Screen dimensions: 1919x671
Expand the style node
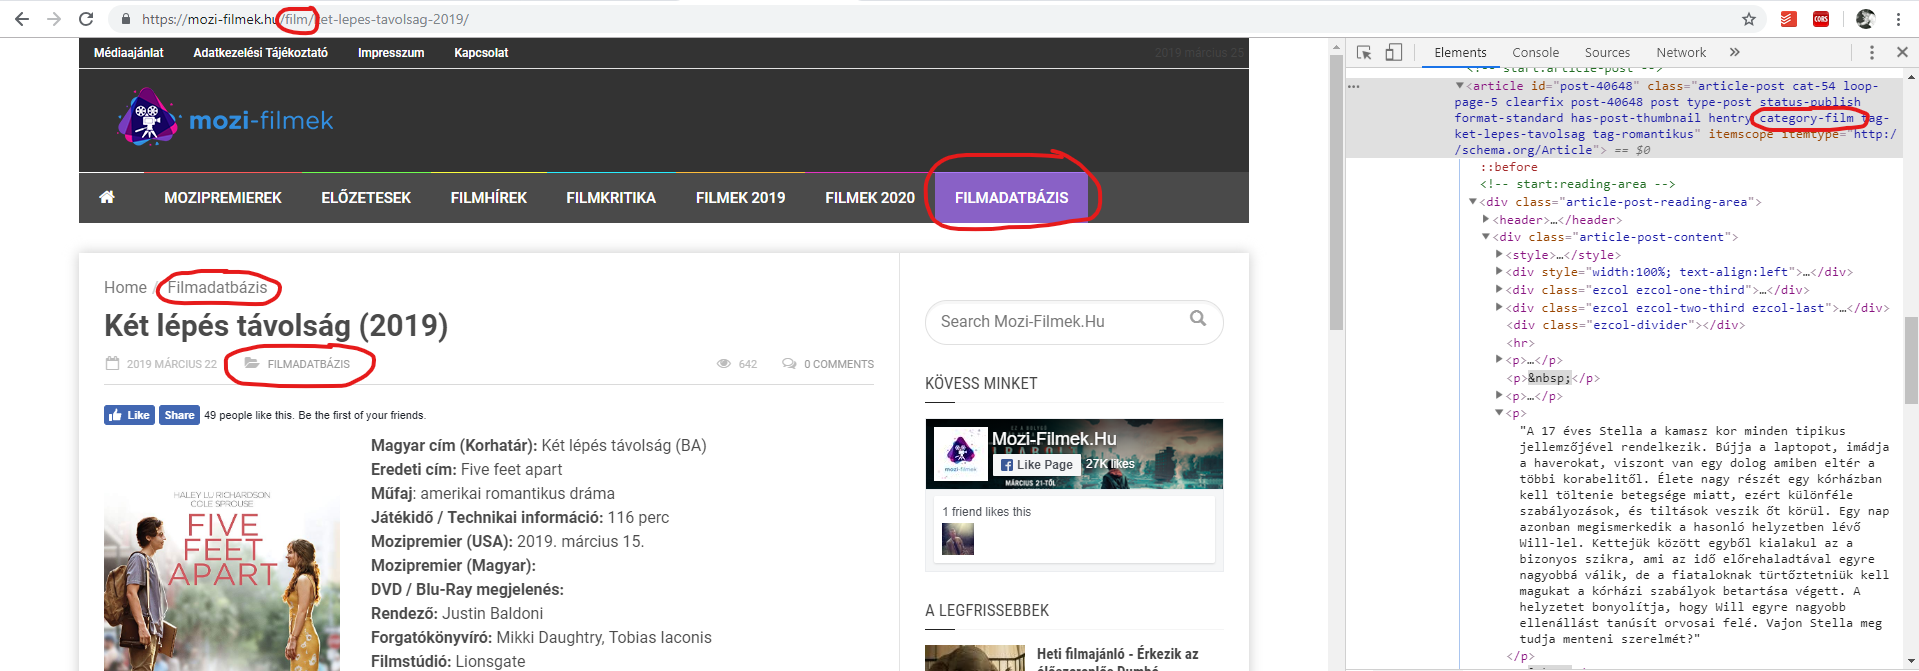(1499, 255)
